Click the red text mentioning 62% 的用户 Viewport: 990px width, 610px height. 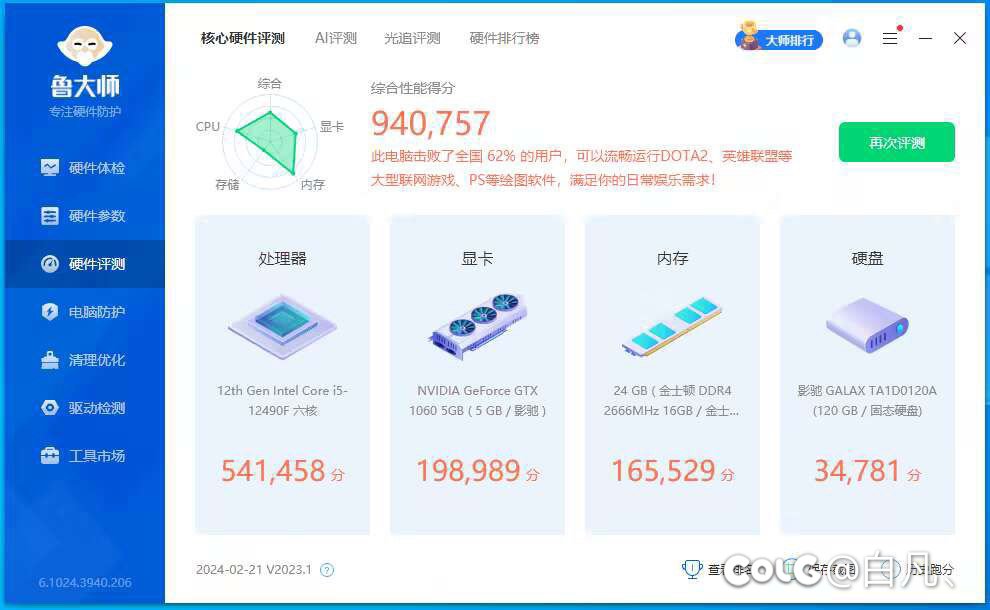coord(581,168)
